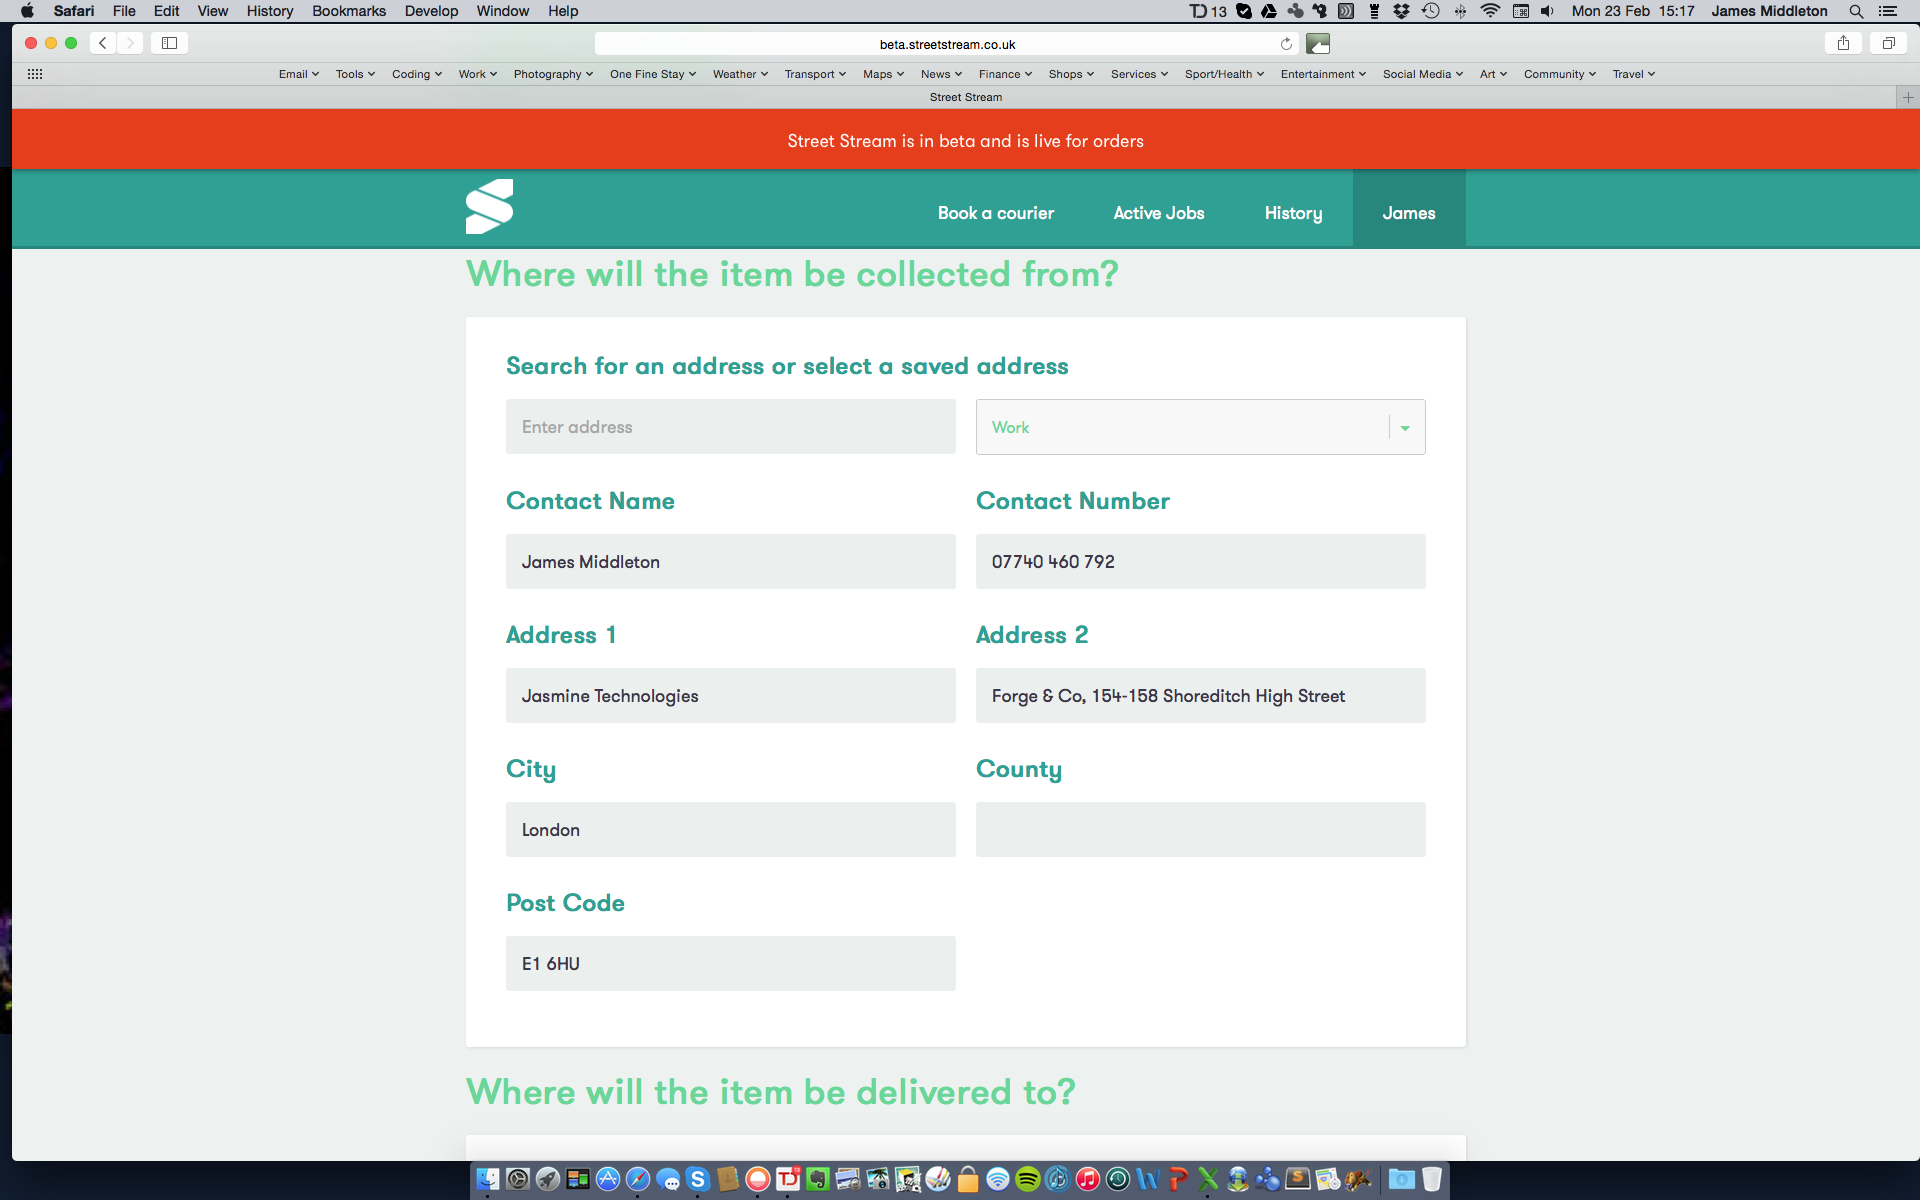Click the Enter address search field
This screenshot has height=1200, width=1920.
pos(730,427)
